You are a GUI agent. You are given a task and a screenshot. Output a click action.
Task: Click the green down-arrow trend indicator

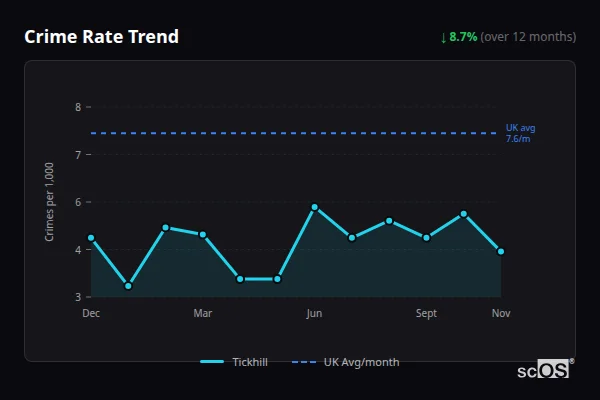(x=443, y=38)
